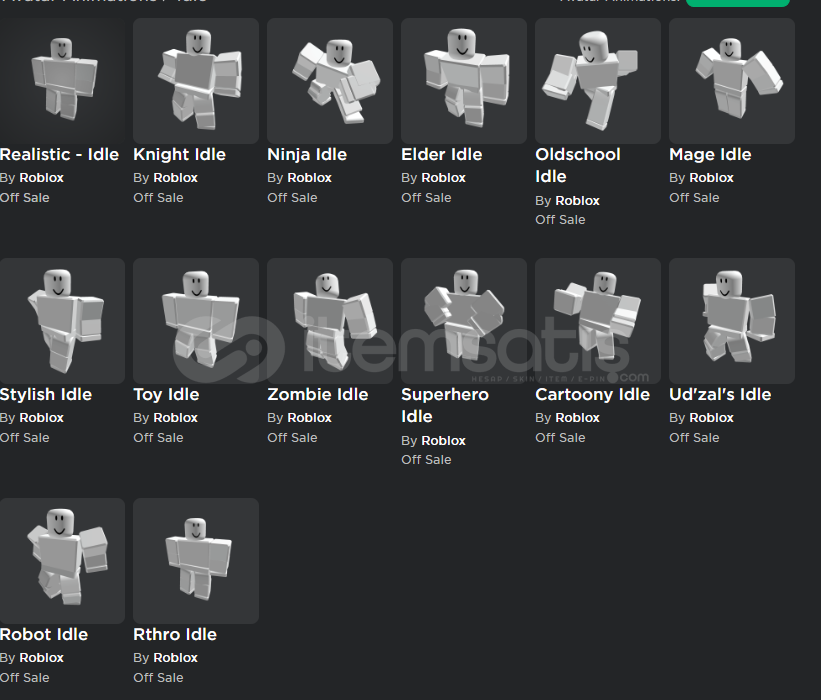Open the Ninja Idle animation thumbnail
821x700 pixels.
click(x=330, y=81)
